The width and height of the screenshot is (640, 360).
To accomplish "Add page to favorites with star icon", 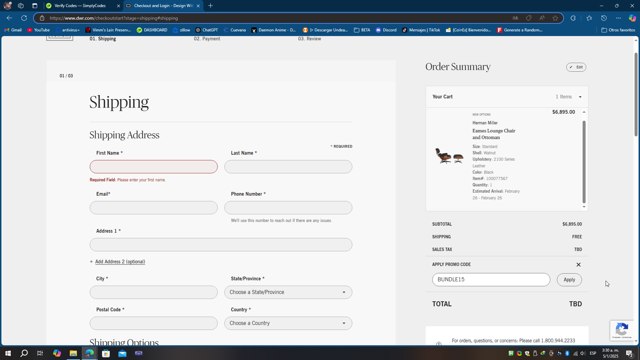I will coord(555,18).
